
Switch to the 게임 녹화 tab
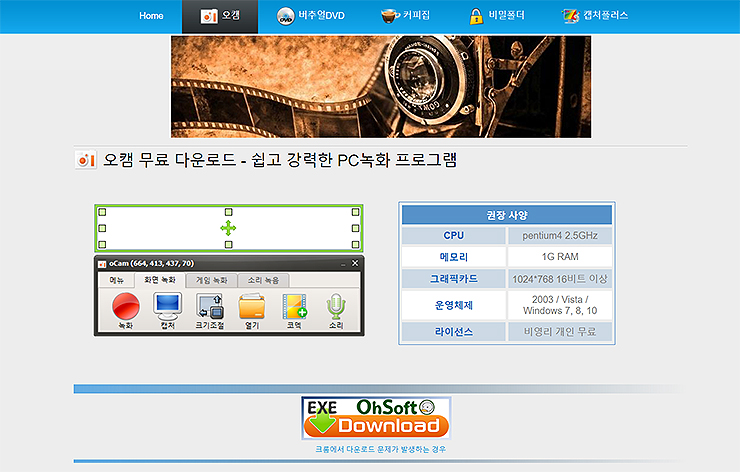[x=211, y=280]
